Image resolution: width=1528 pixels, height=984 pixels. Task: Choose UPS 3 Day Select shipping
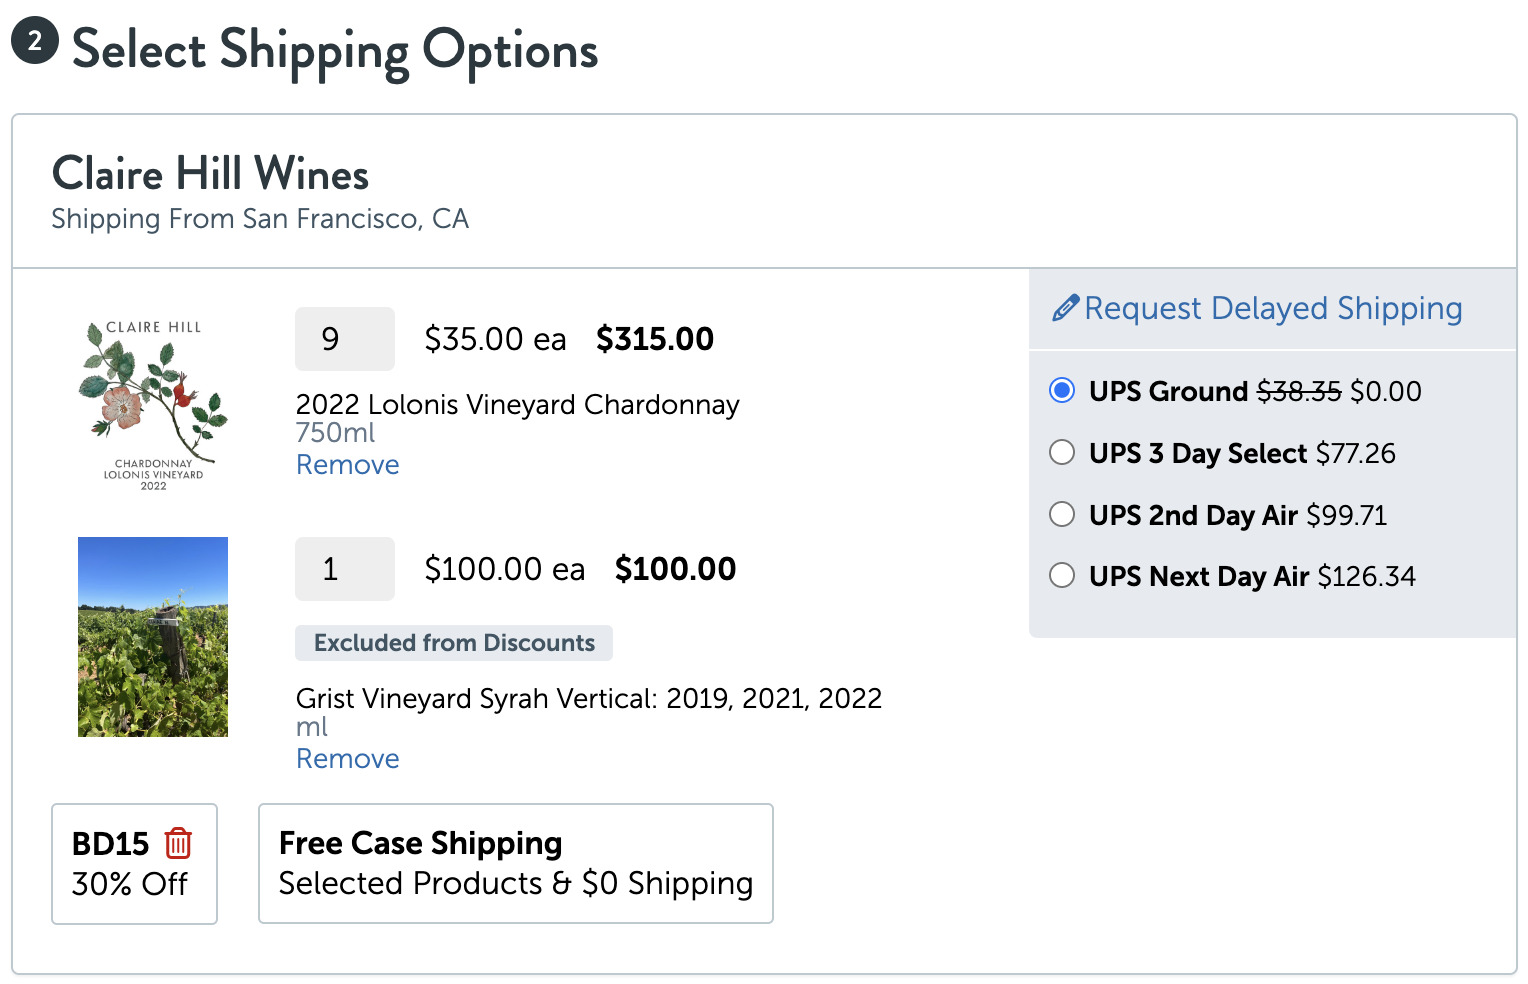[1062, 452]
